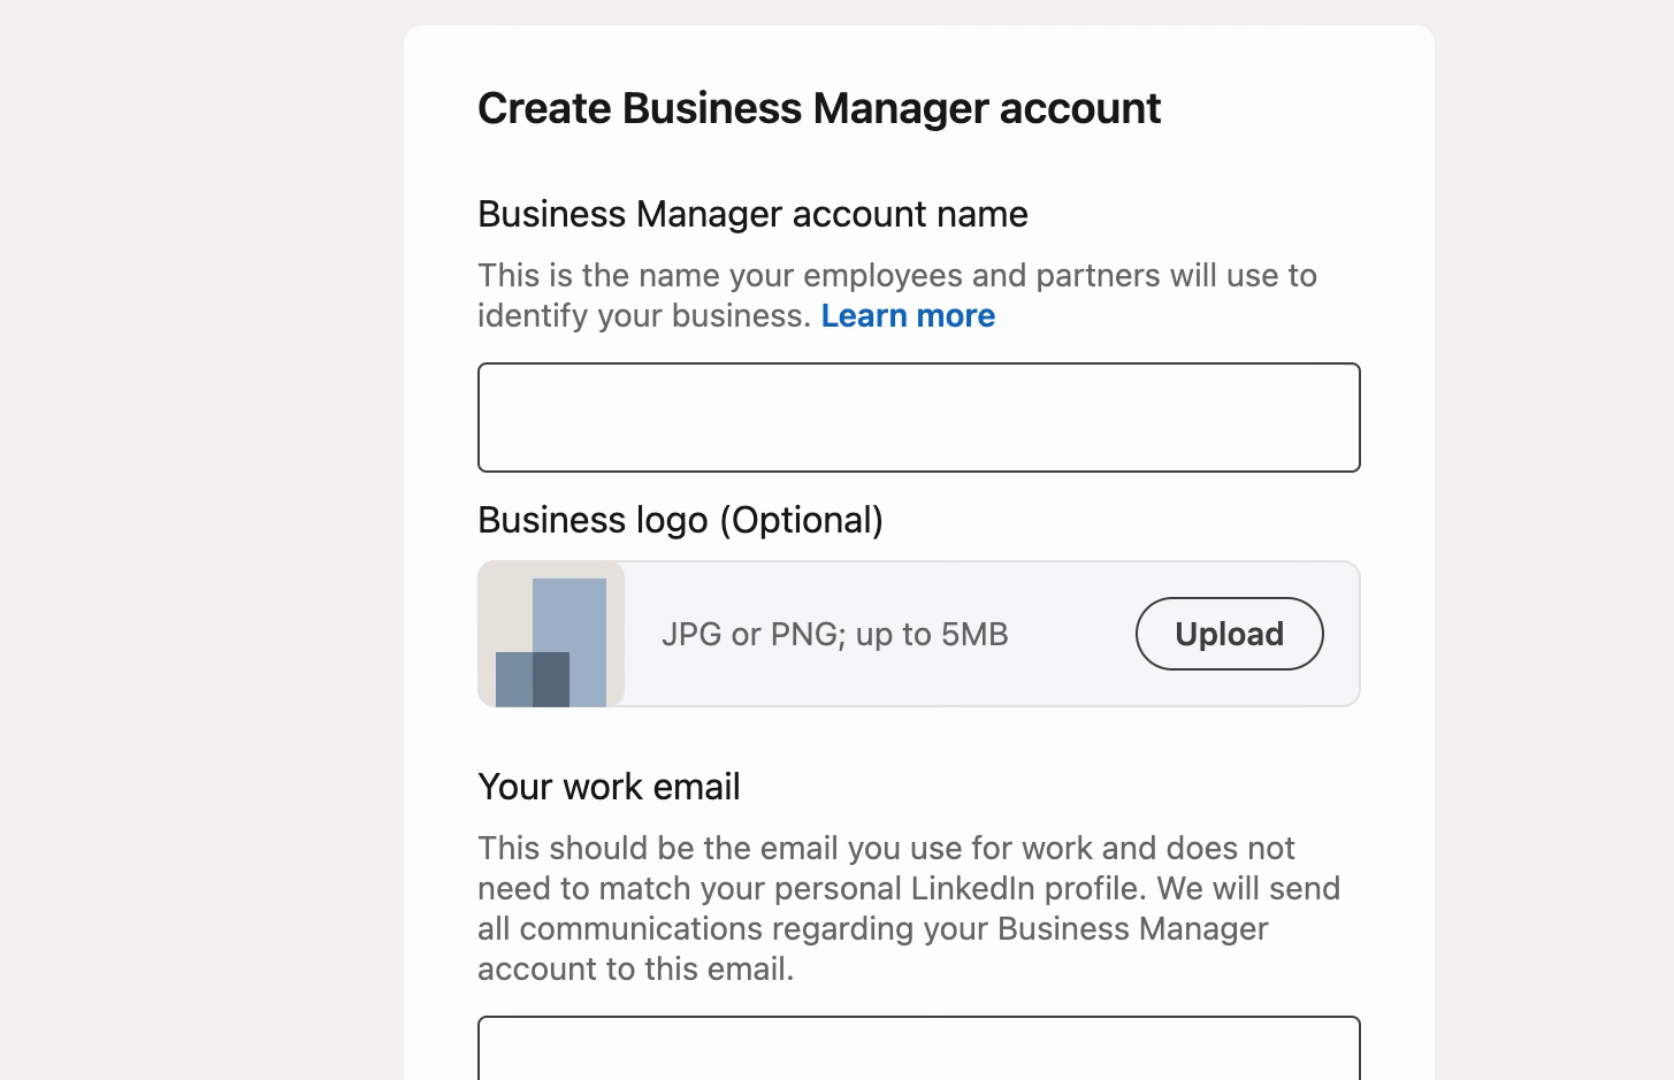Open the Learn more link
Viewport: 1674px width, 1080px height.
(x=907, y=316)
